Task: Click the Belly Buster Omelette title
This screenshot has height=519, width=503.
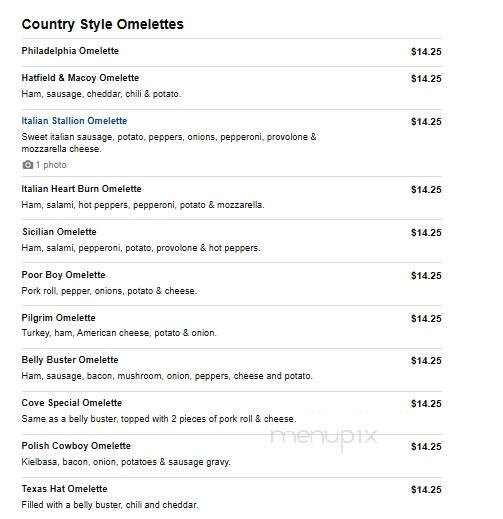Action: tap(70, 360)
